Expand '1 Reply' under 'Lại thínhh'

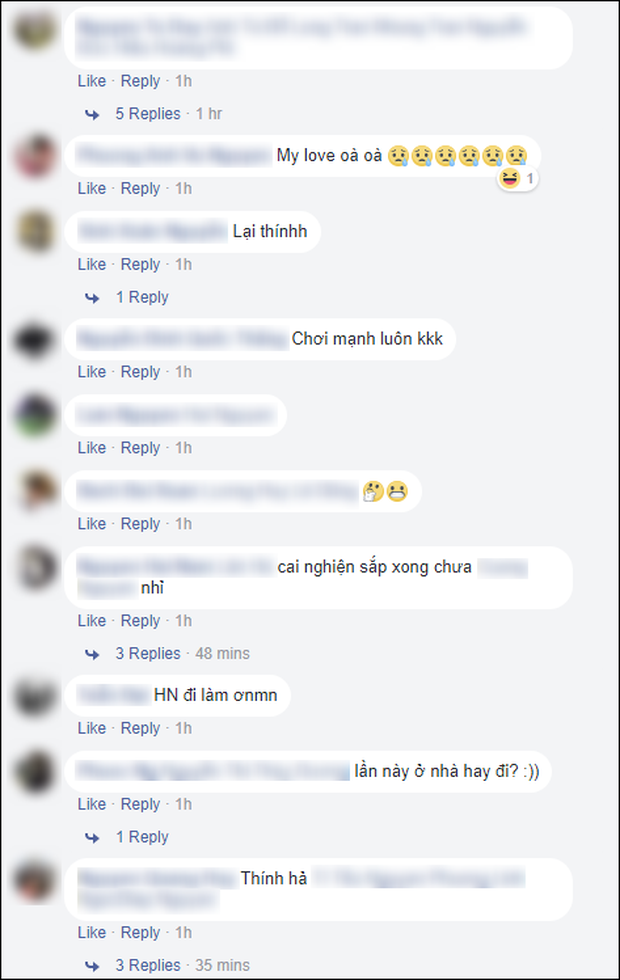142,297
